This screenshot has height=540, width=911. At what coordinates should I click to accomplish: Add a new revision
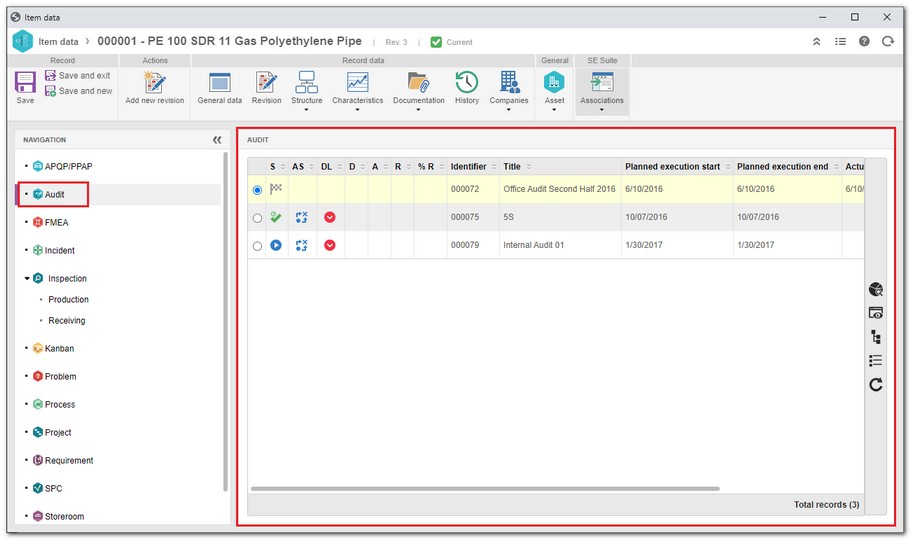point(155,88)
